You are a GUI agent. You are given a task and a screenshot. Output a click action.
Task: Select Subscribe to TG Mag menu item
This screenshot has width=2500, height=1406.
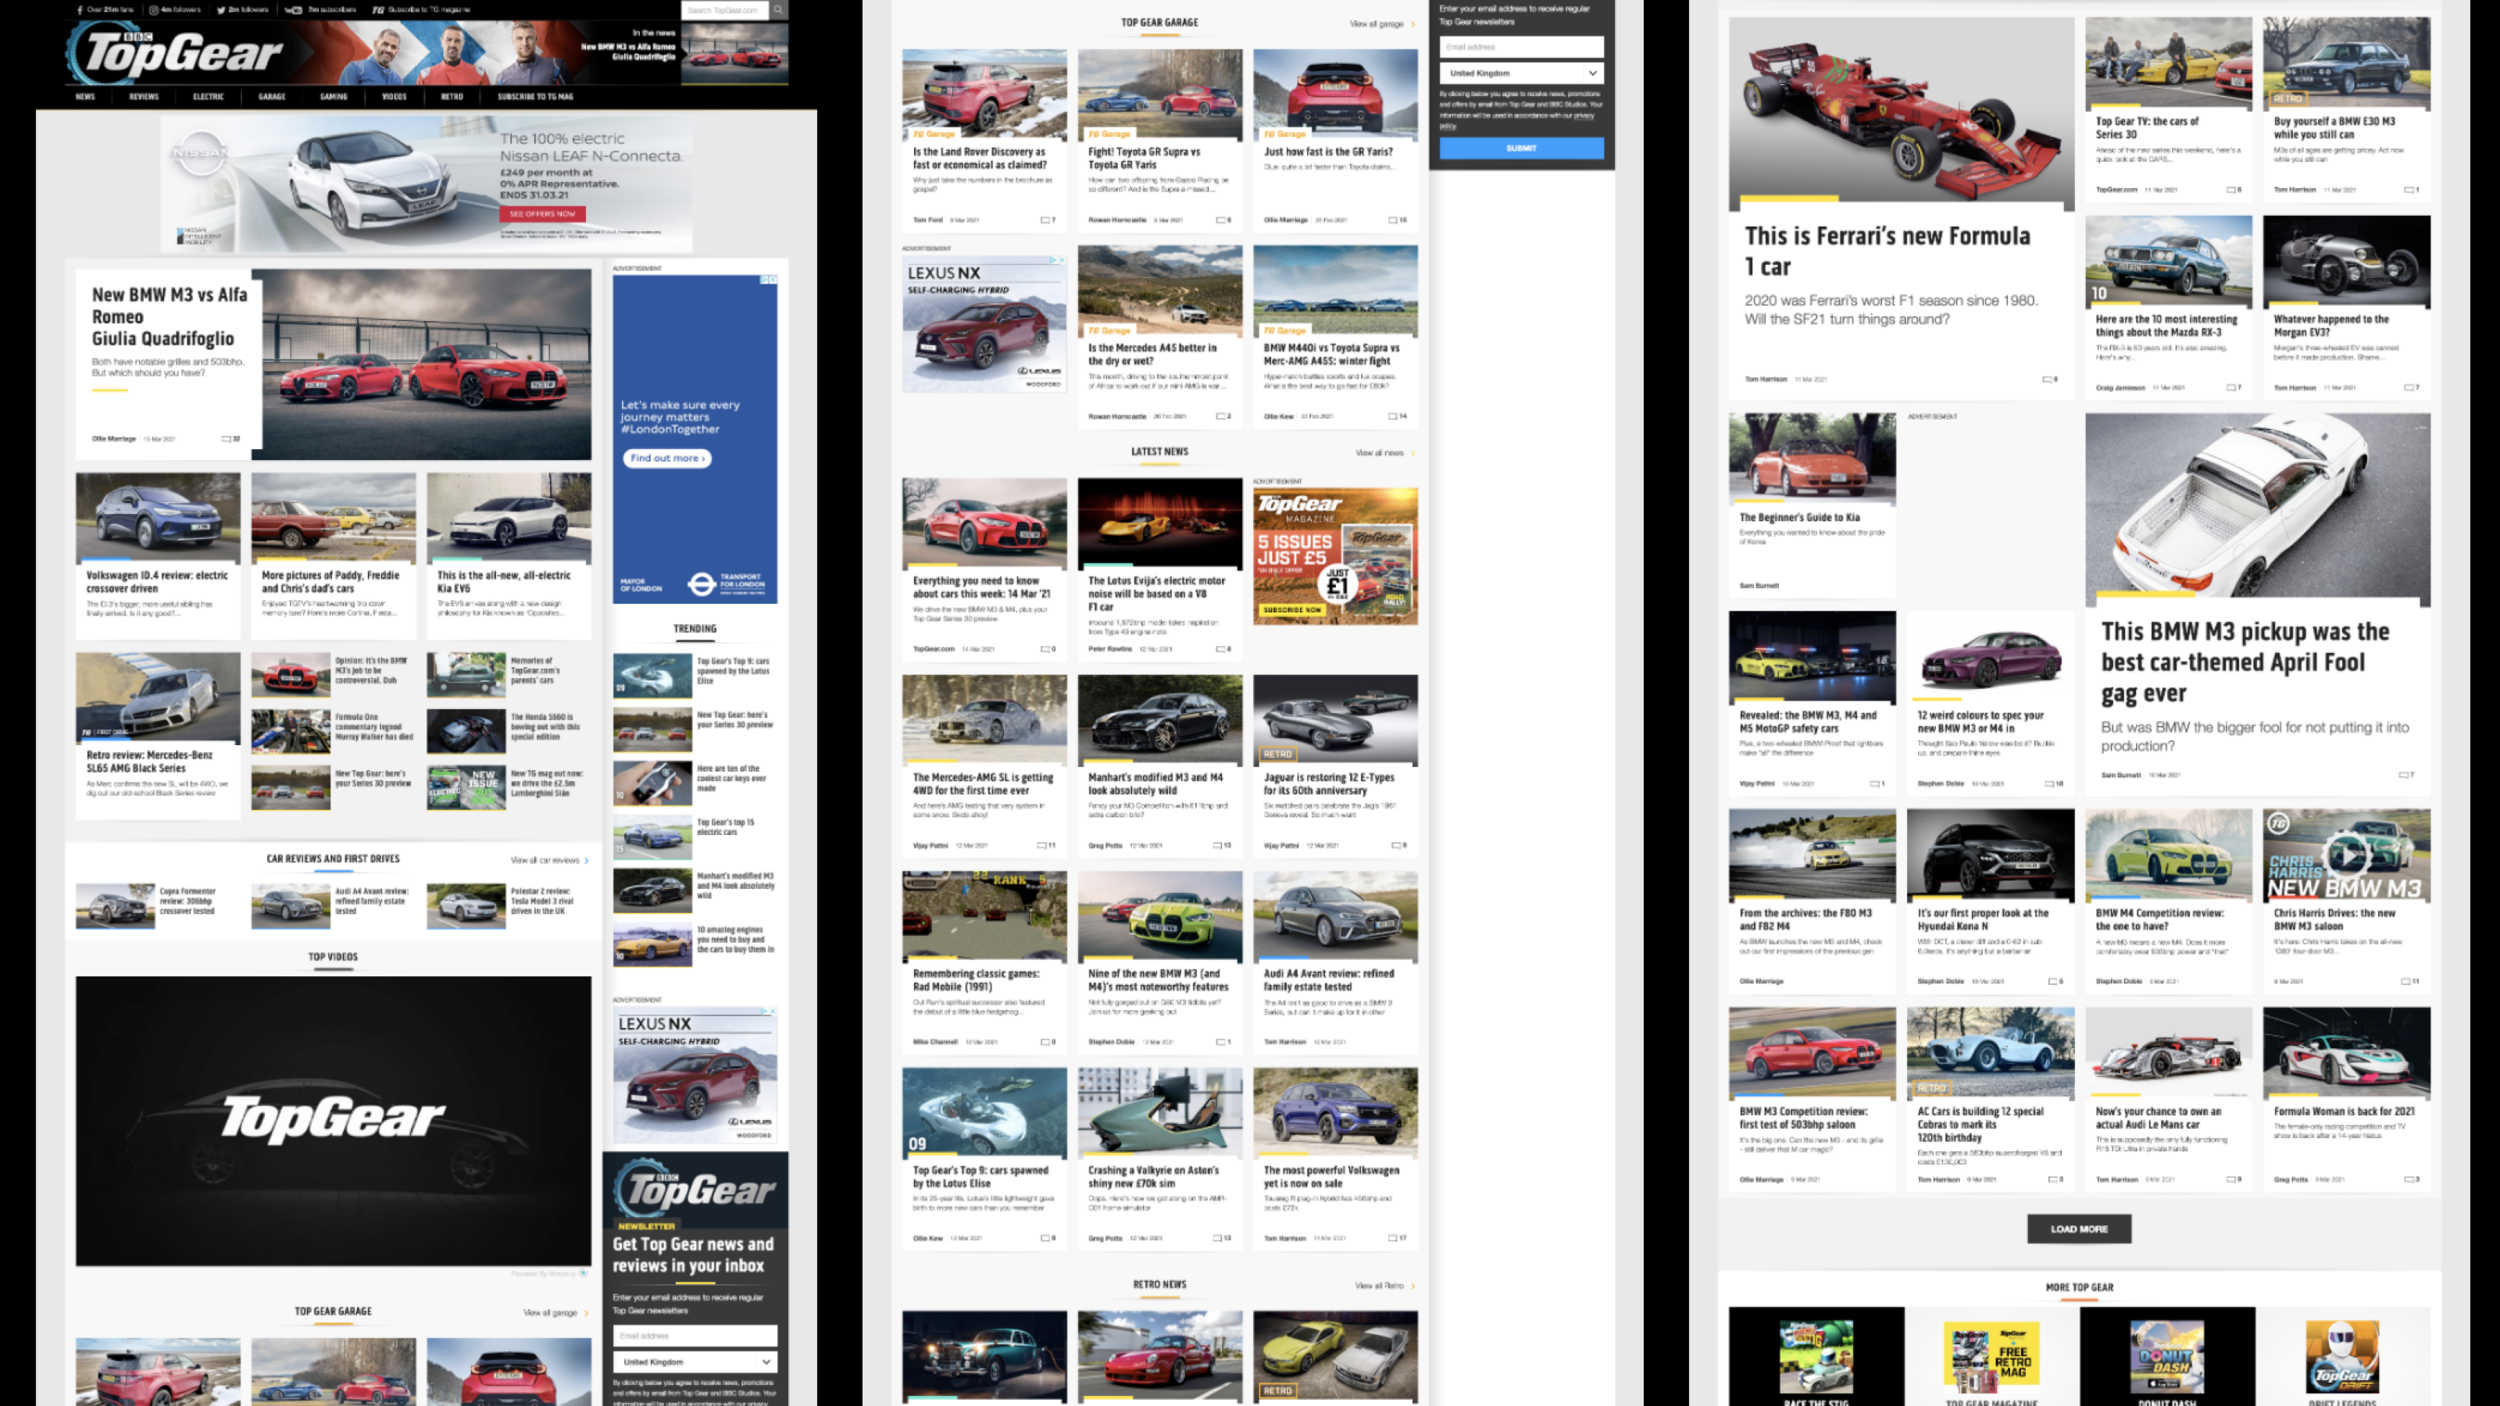point(535,97)
